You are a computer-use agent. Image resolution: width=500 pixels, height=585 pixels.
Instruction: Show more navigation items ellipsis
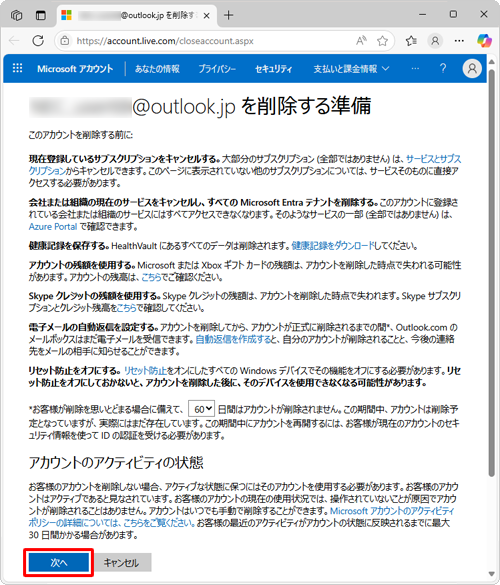click(x=415, y=69)
